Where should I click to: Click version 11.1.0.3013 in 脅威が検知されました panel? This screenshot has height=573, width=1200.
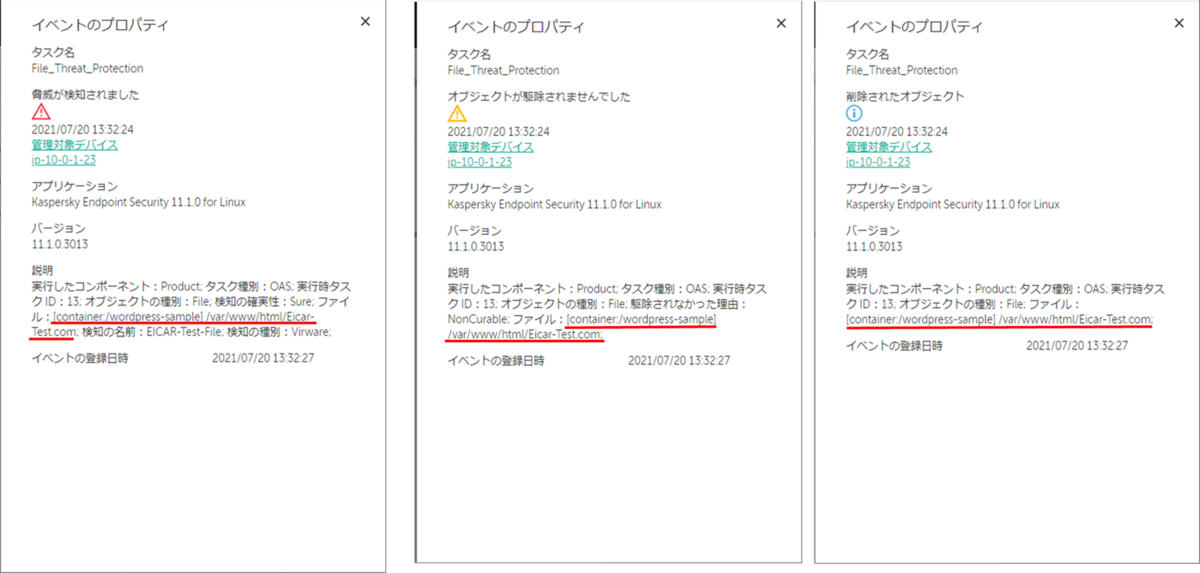pyautogui.click(x=59, y=244)
